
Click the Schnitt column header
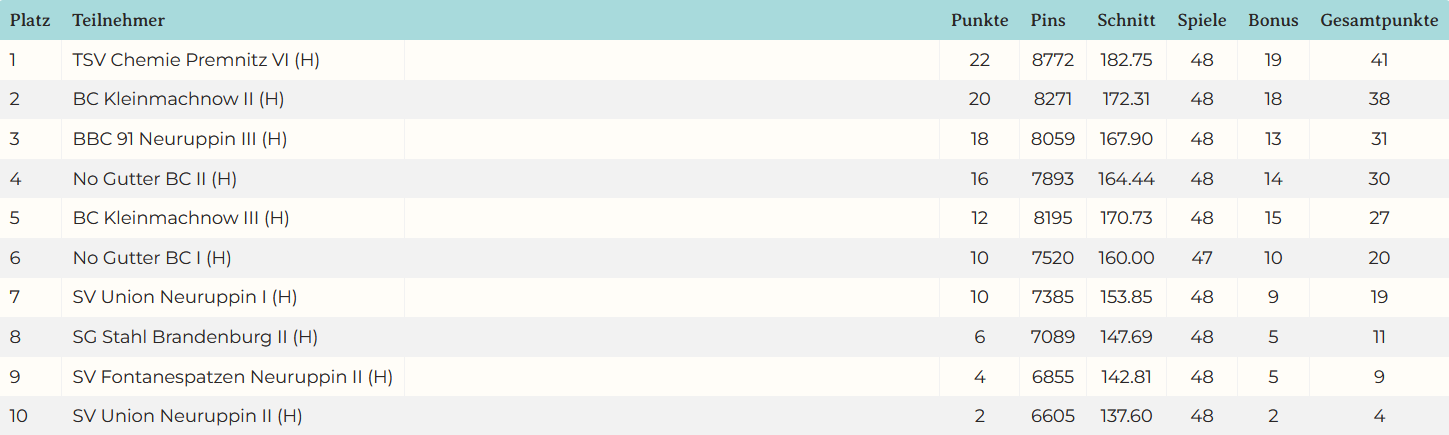click(1126, 20)
